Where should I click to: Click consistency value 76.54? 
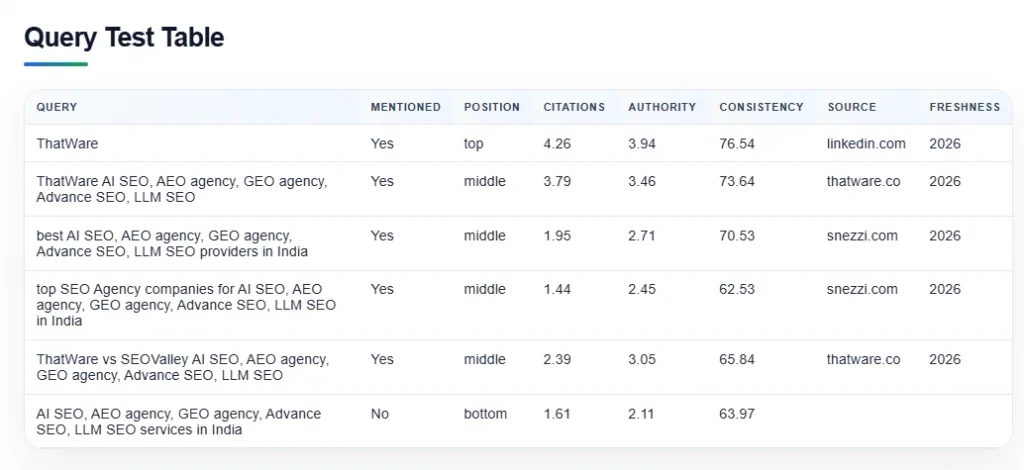737,144
